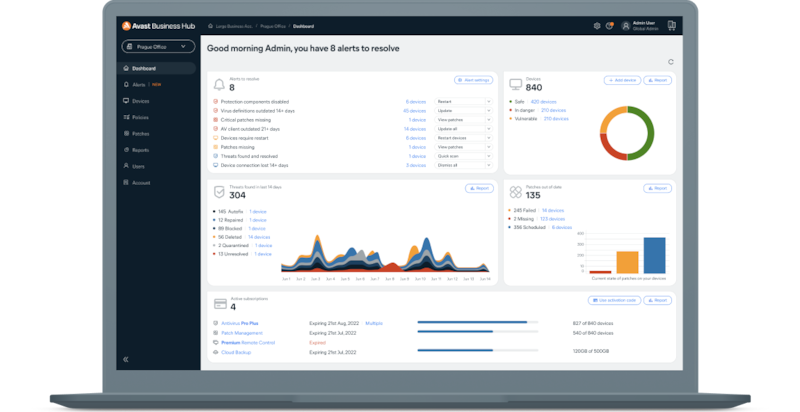Click the Alert settings button

473,79
